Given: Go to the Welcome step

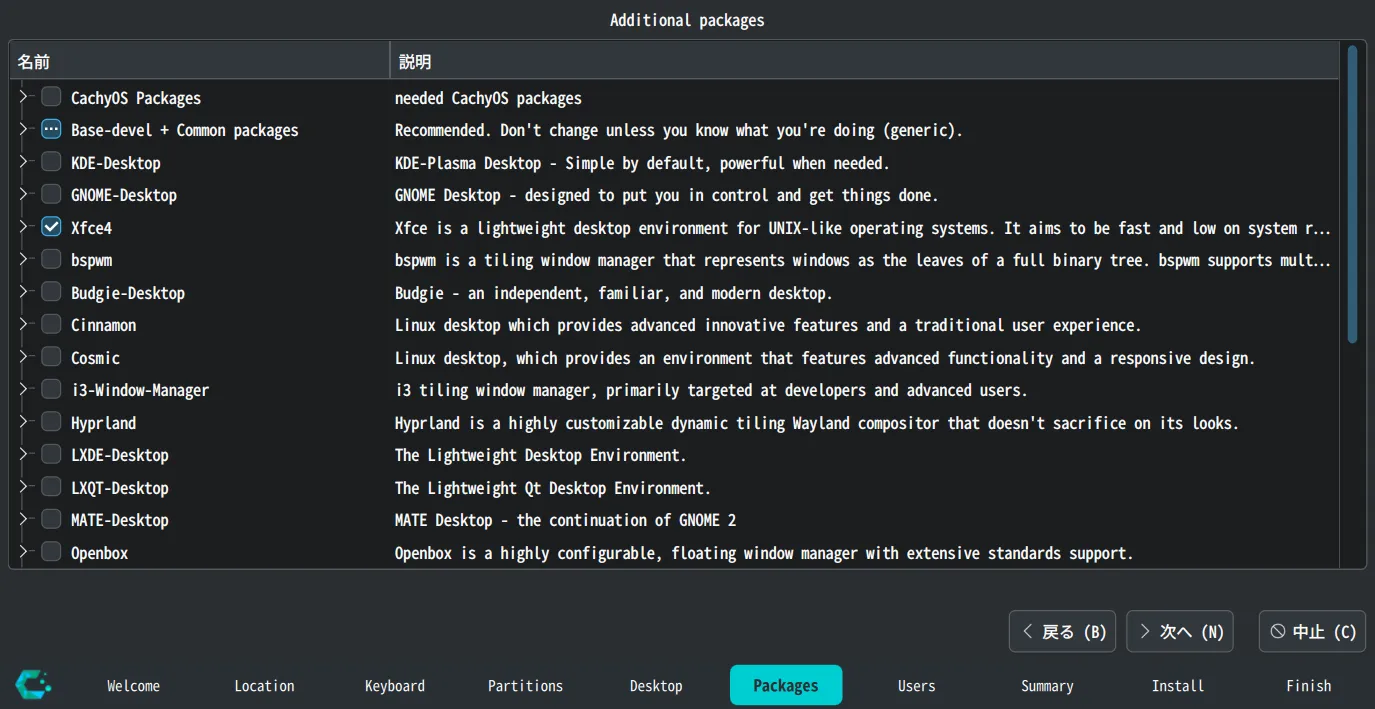Looking at the screenshot, I should (133, 686).
